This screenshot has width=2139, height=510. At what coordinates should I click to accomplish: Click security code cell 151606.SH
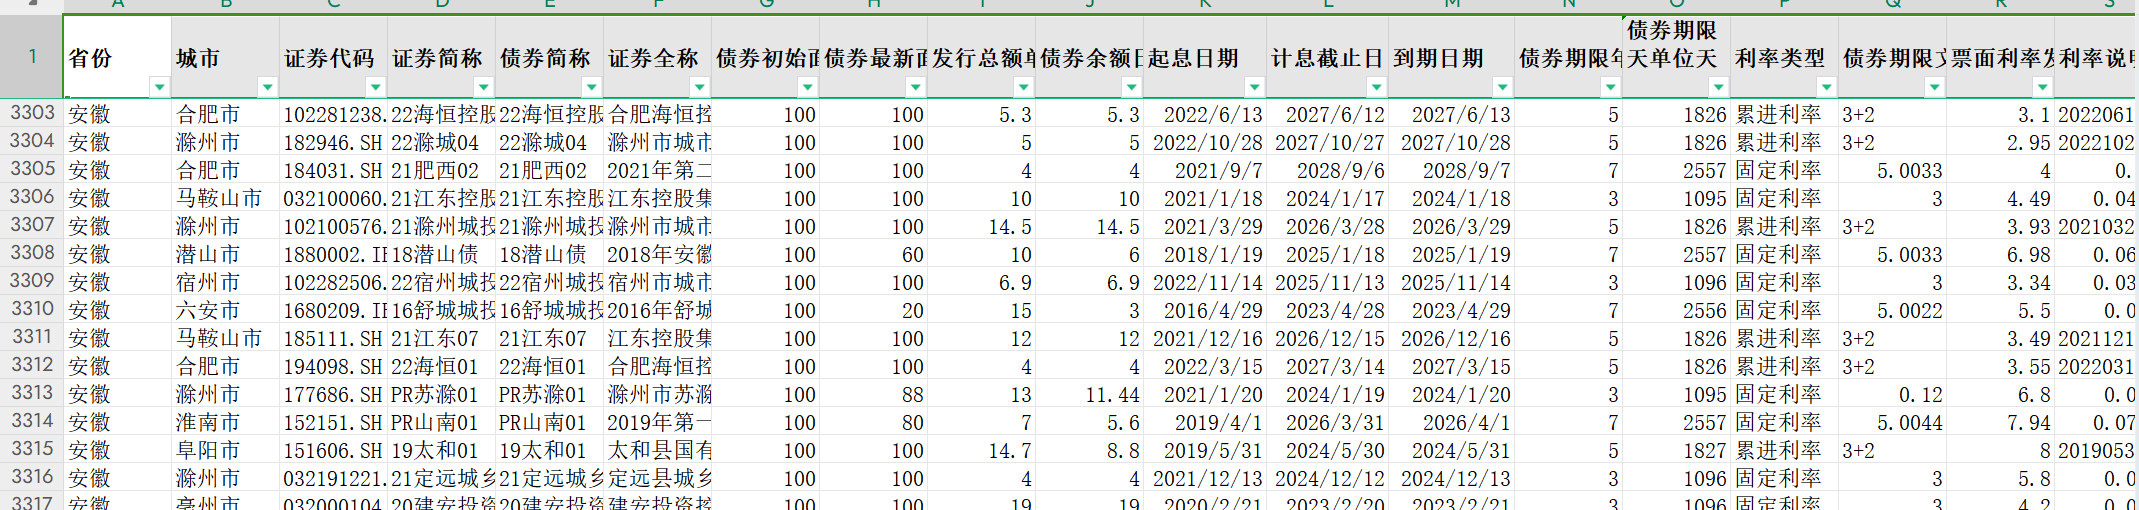[x=333, y=450]
